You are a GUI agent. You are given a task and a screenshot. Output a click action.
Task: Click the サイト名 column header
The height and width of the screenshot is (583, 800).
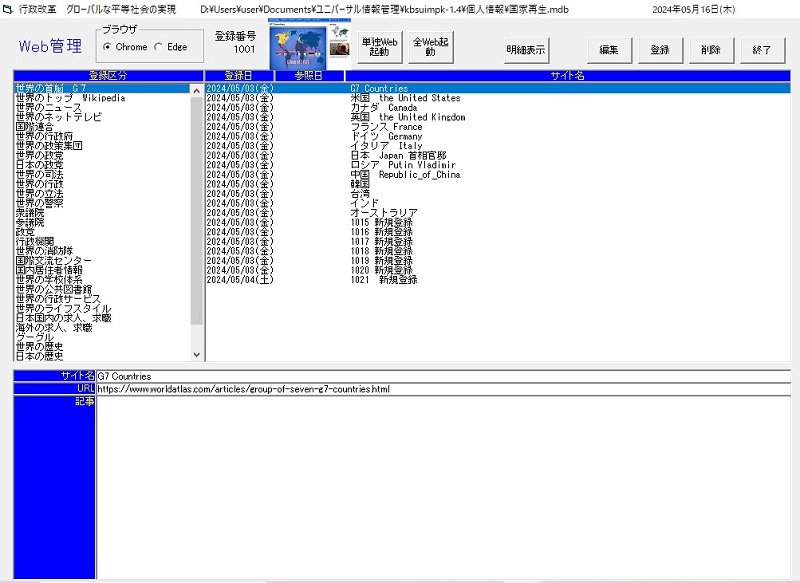[x=566, y=75]
